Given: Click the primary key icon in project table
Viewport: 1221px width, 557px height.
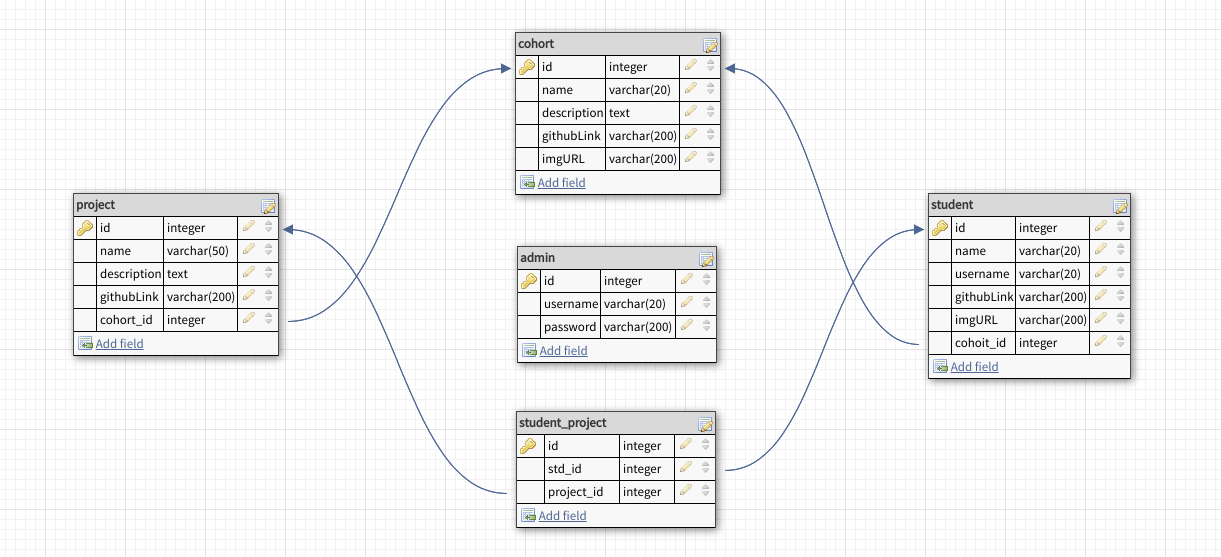Looking at the screenshot, I should tap(86, 228).
